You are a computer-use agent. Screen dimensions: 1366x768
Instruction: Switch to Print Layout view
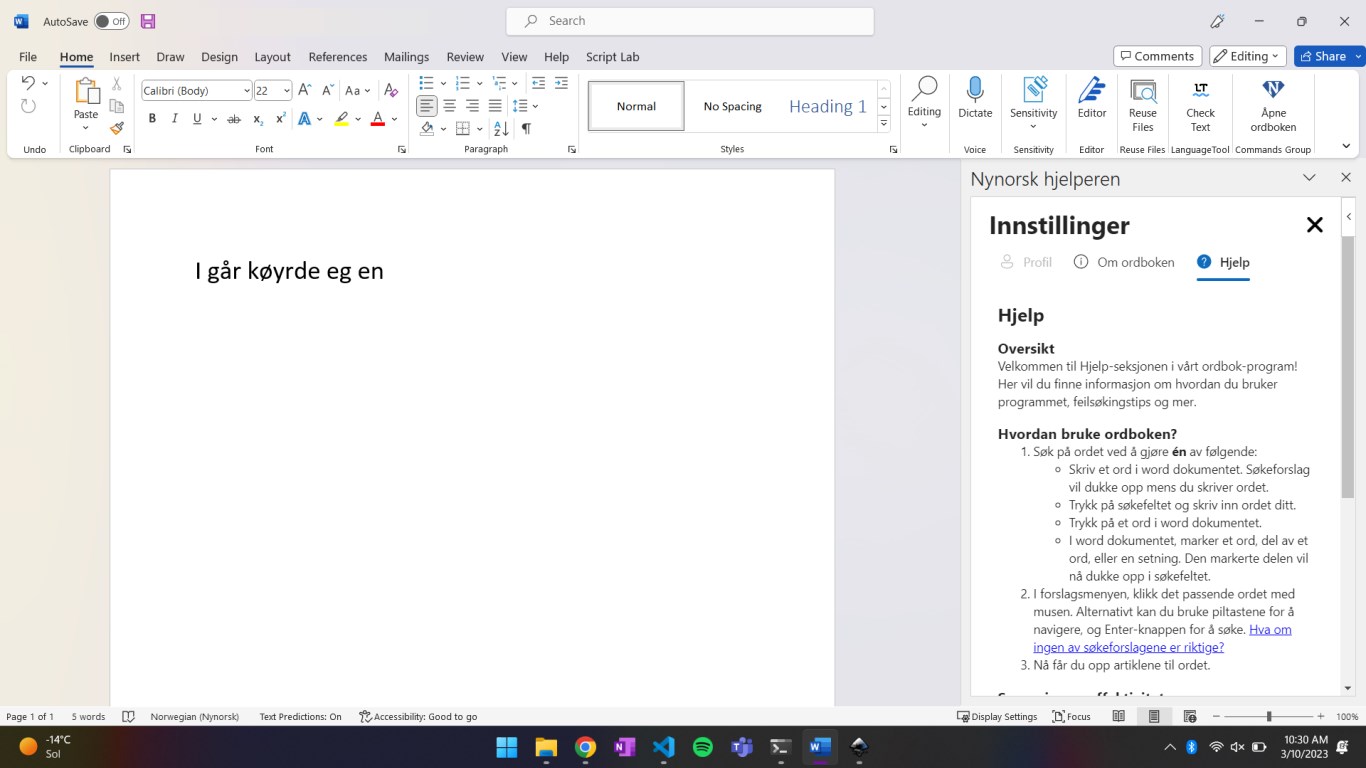1154,717
